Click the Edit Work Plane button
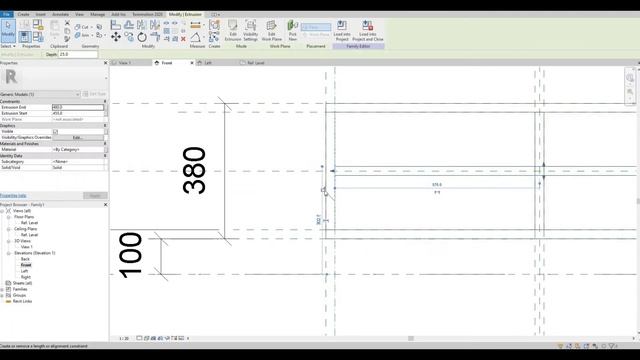The width and height of the screenshot is (640, 360). point(271,31)
